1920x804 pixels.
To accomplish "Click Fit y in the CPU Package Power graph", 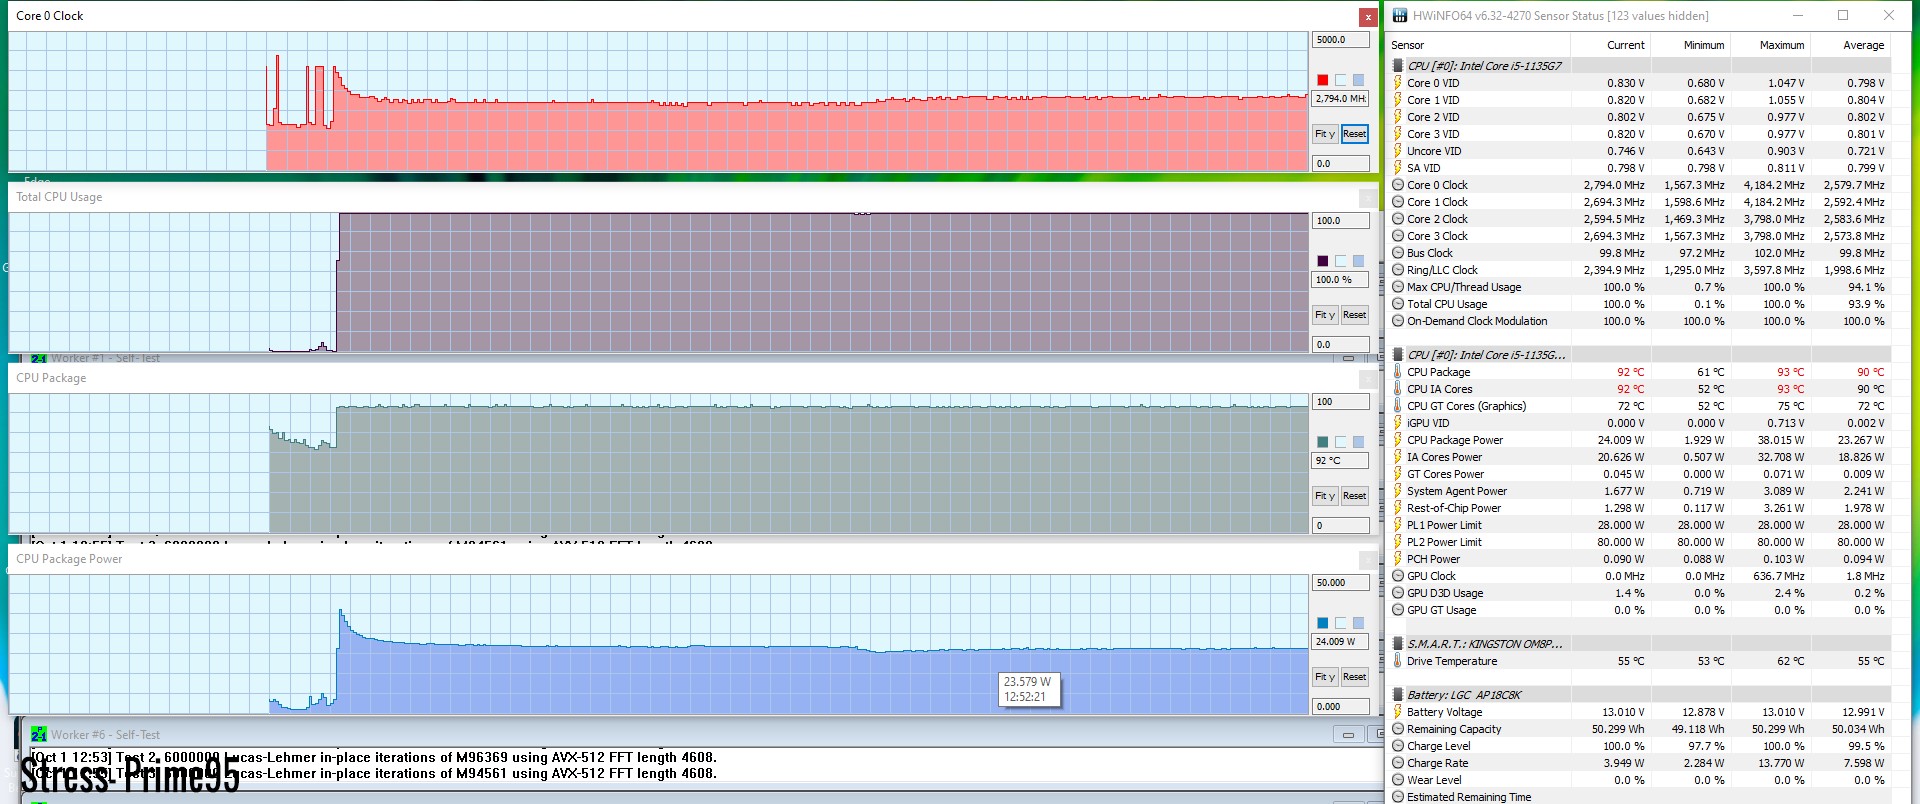I will click(x=1325, y=677).
